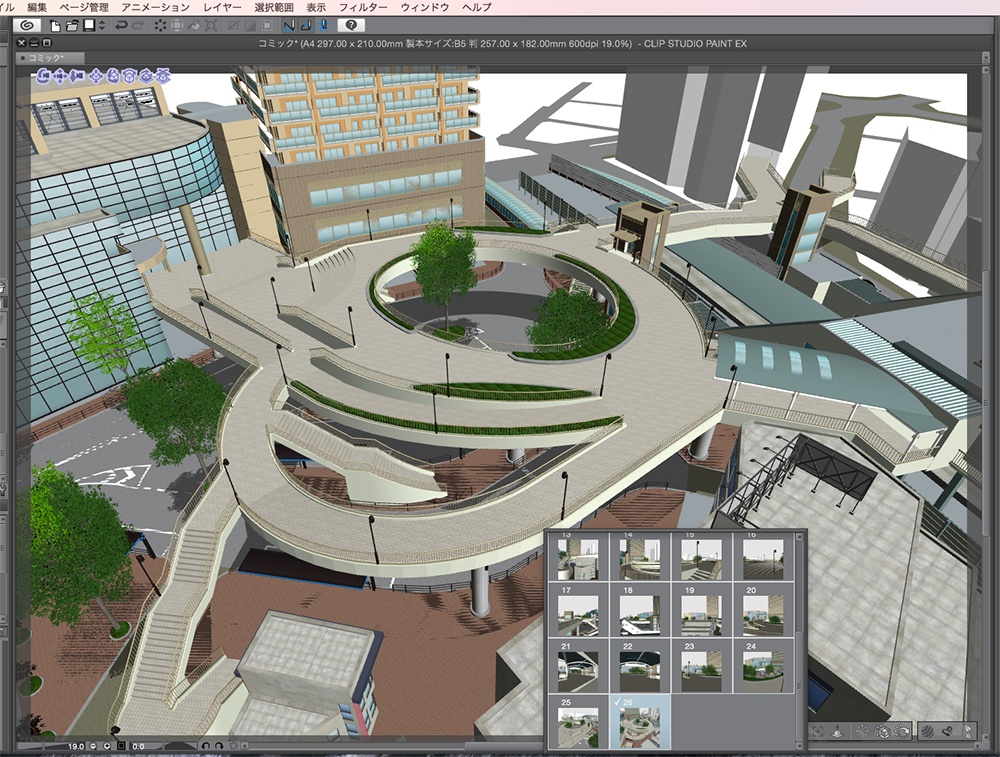Click the fit to screen square icon
Screen dimensions: 1000x757
[121, 746]
